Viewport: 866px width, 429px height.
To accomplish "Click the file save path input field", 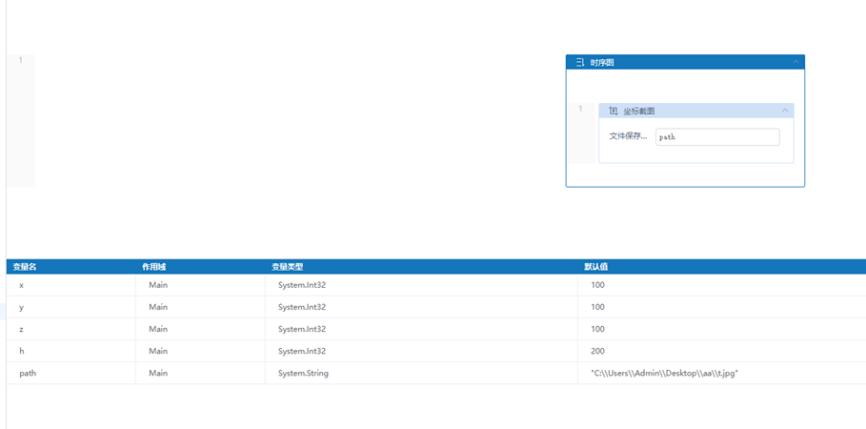I will [717, 137].
